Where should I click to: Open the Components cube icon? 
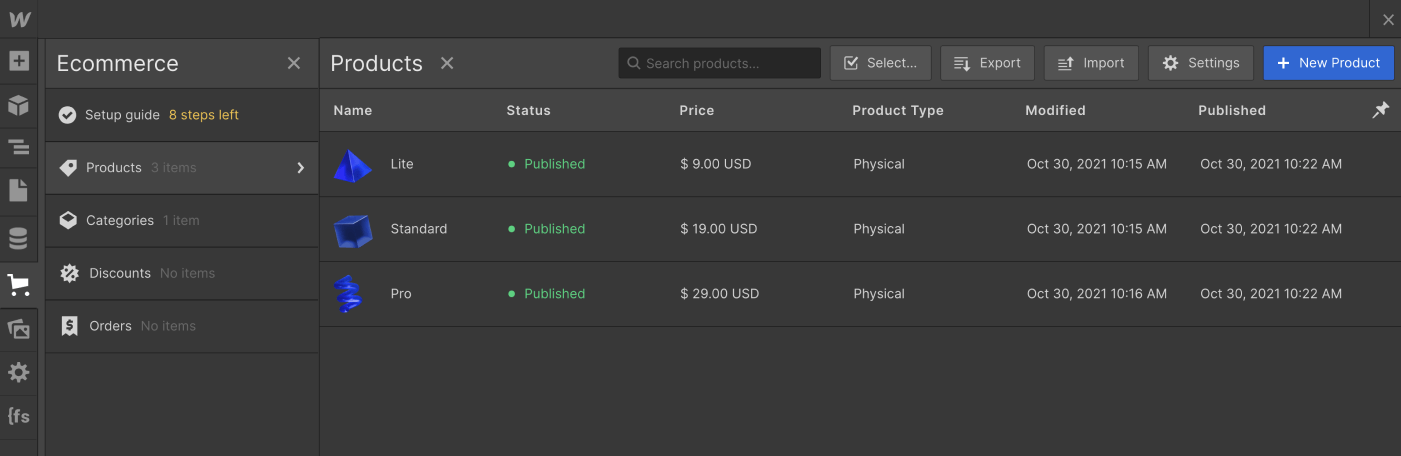point(19,105)
